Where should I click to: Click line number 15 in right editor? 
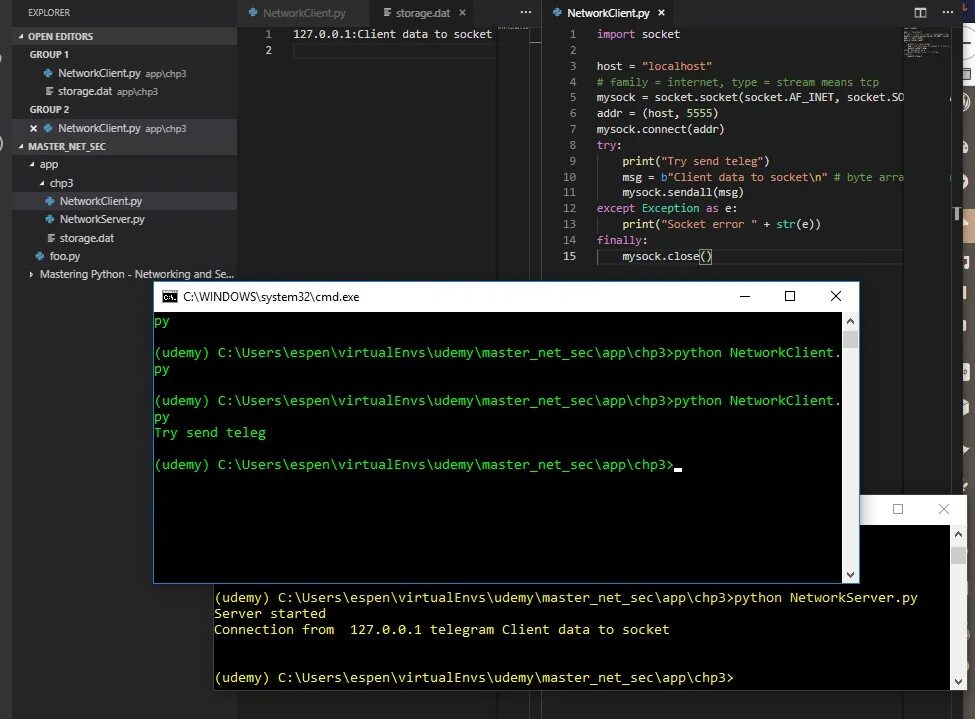[570, 256]
